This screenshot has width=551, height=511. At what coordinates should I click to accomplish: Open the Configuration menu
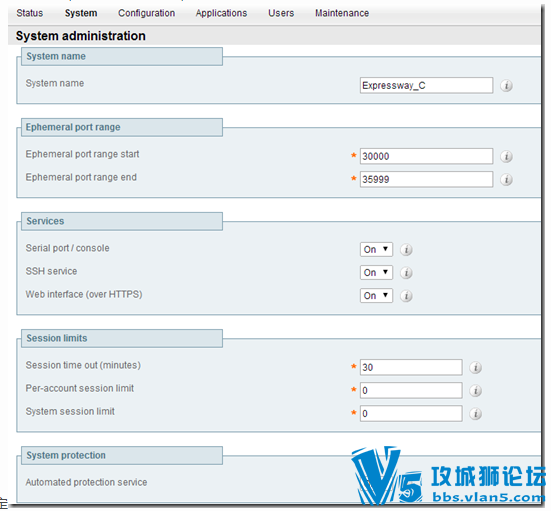[147, 13]
